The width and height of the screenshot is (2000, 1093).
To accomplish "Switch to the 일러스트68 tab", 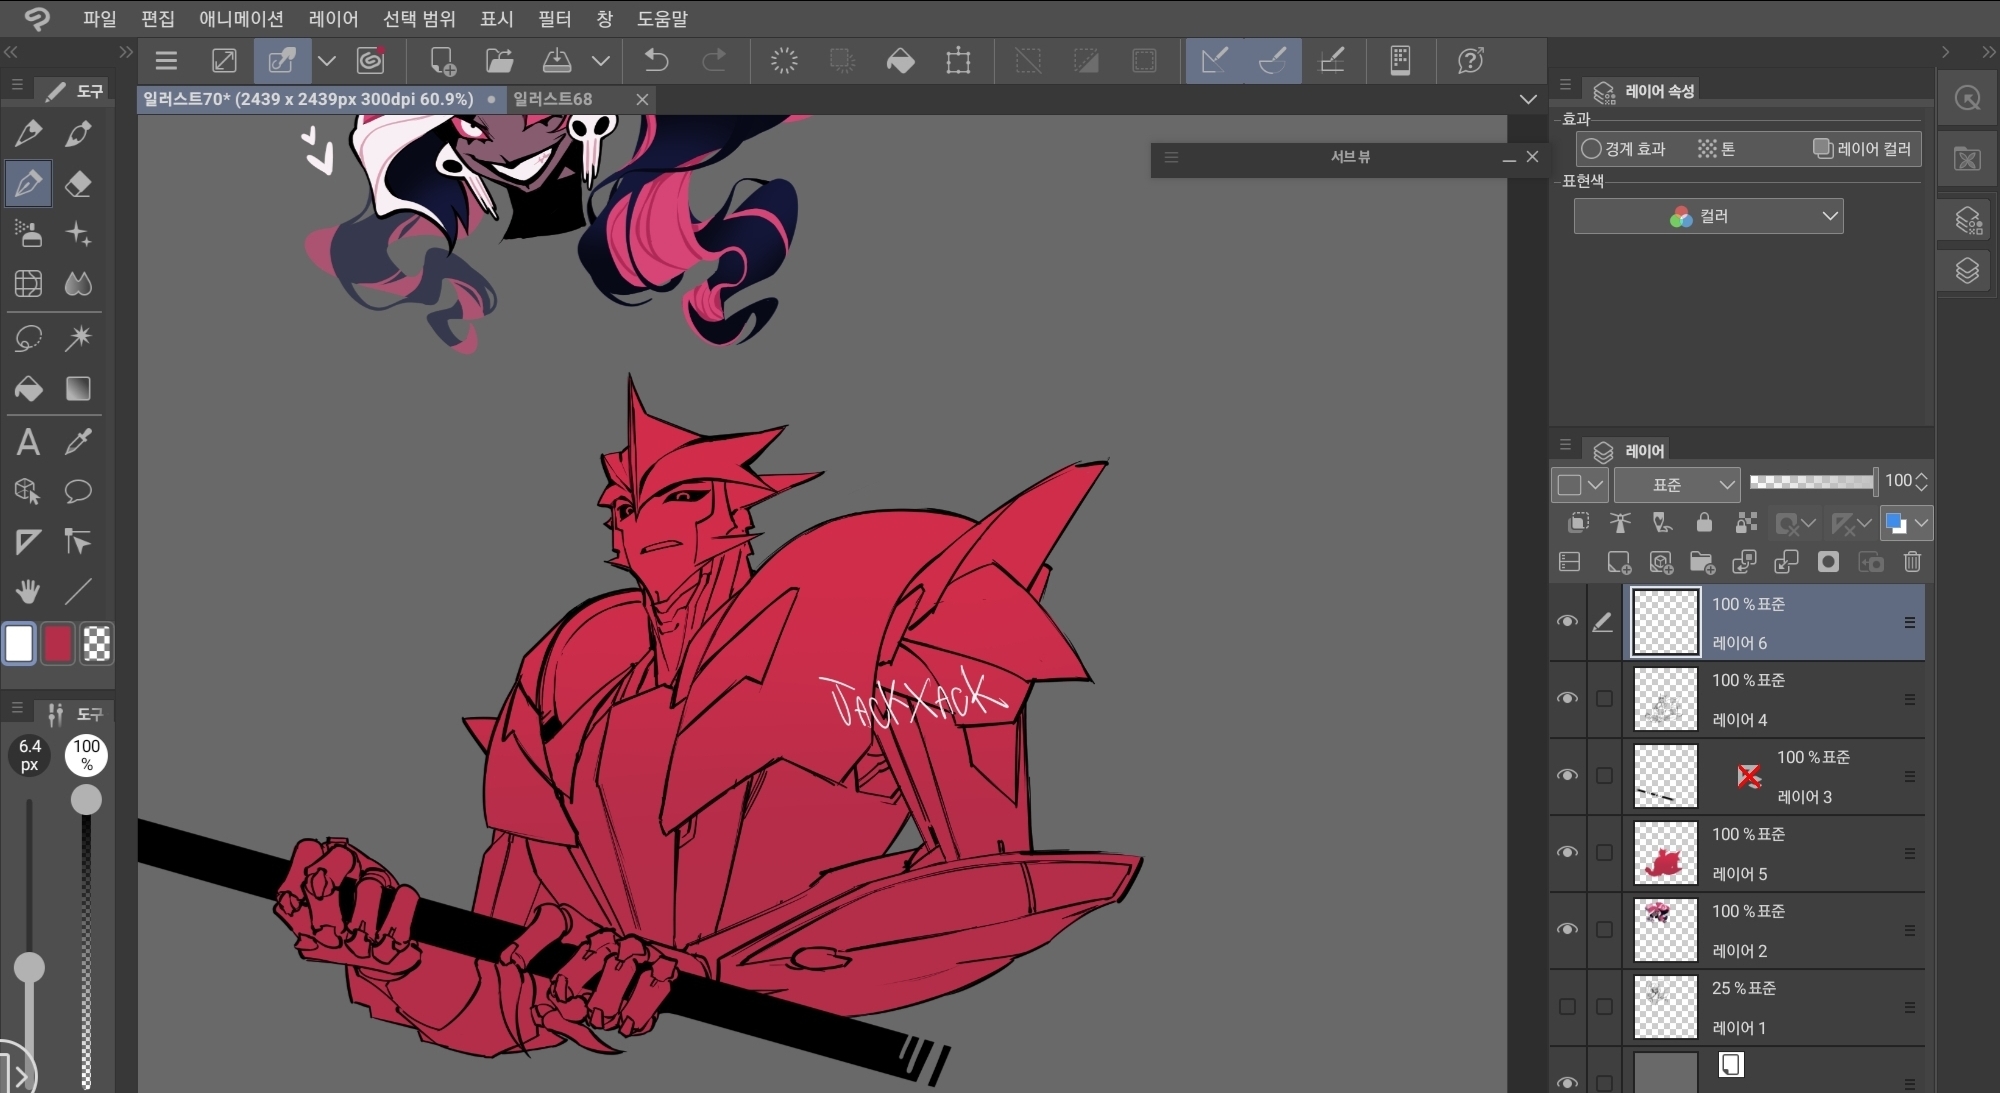I will (x=553, y=99).
